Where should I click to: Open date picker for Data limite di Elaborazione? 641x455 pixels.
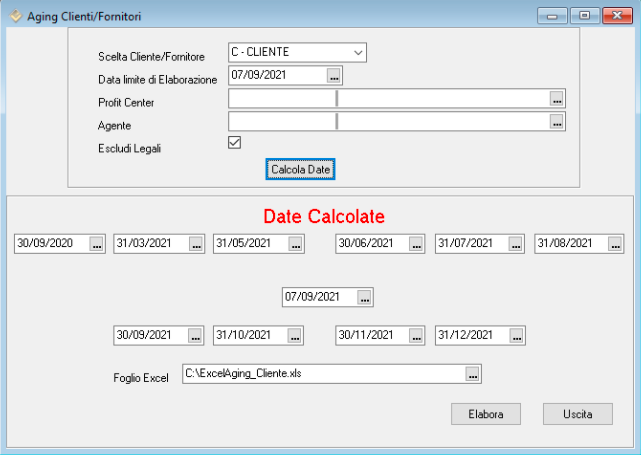[x=334, y=75]
